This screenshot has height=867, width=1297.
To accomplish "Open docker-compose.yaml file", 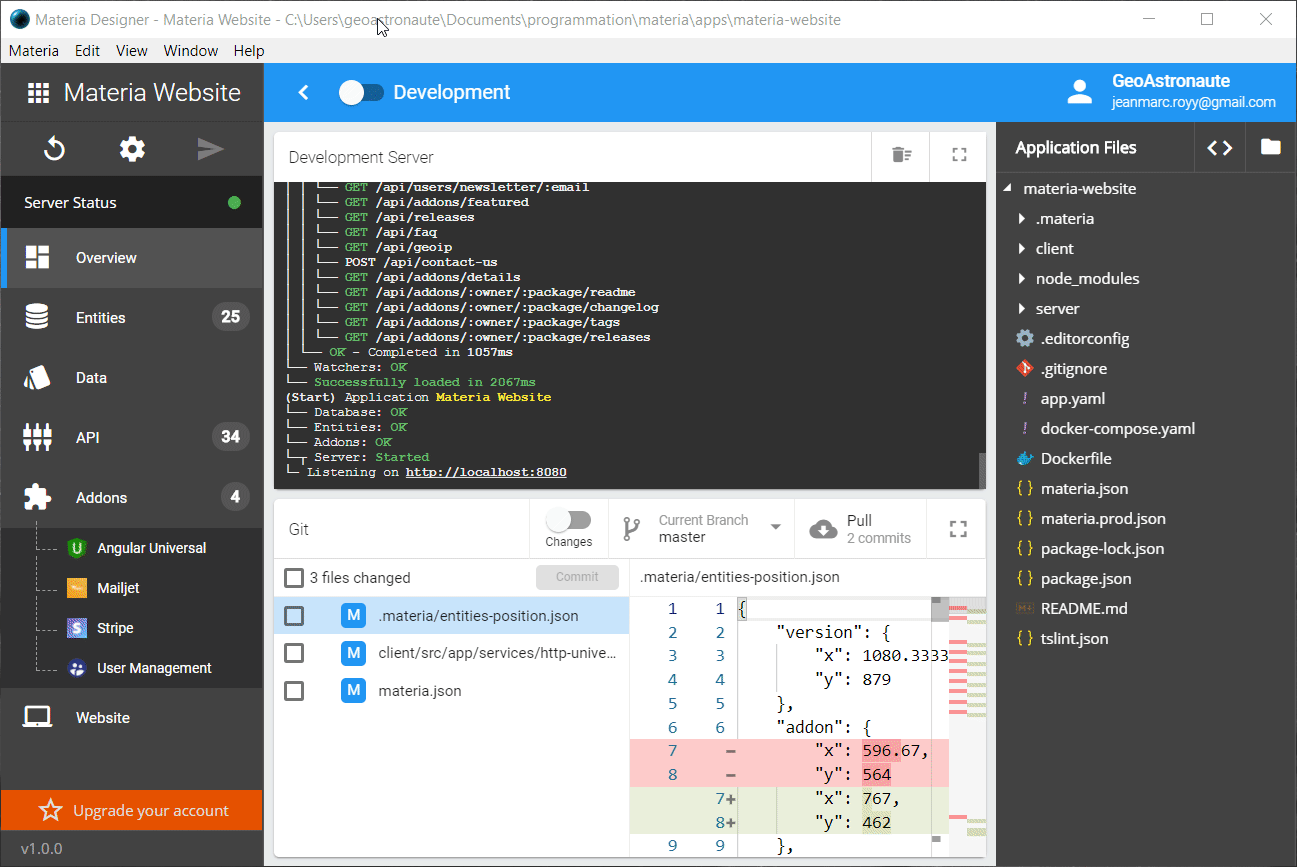I will 1118,429.
